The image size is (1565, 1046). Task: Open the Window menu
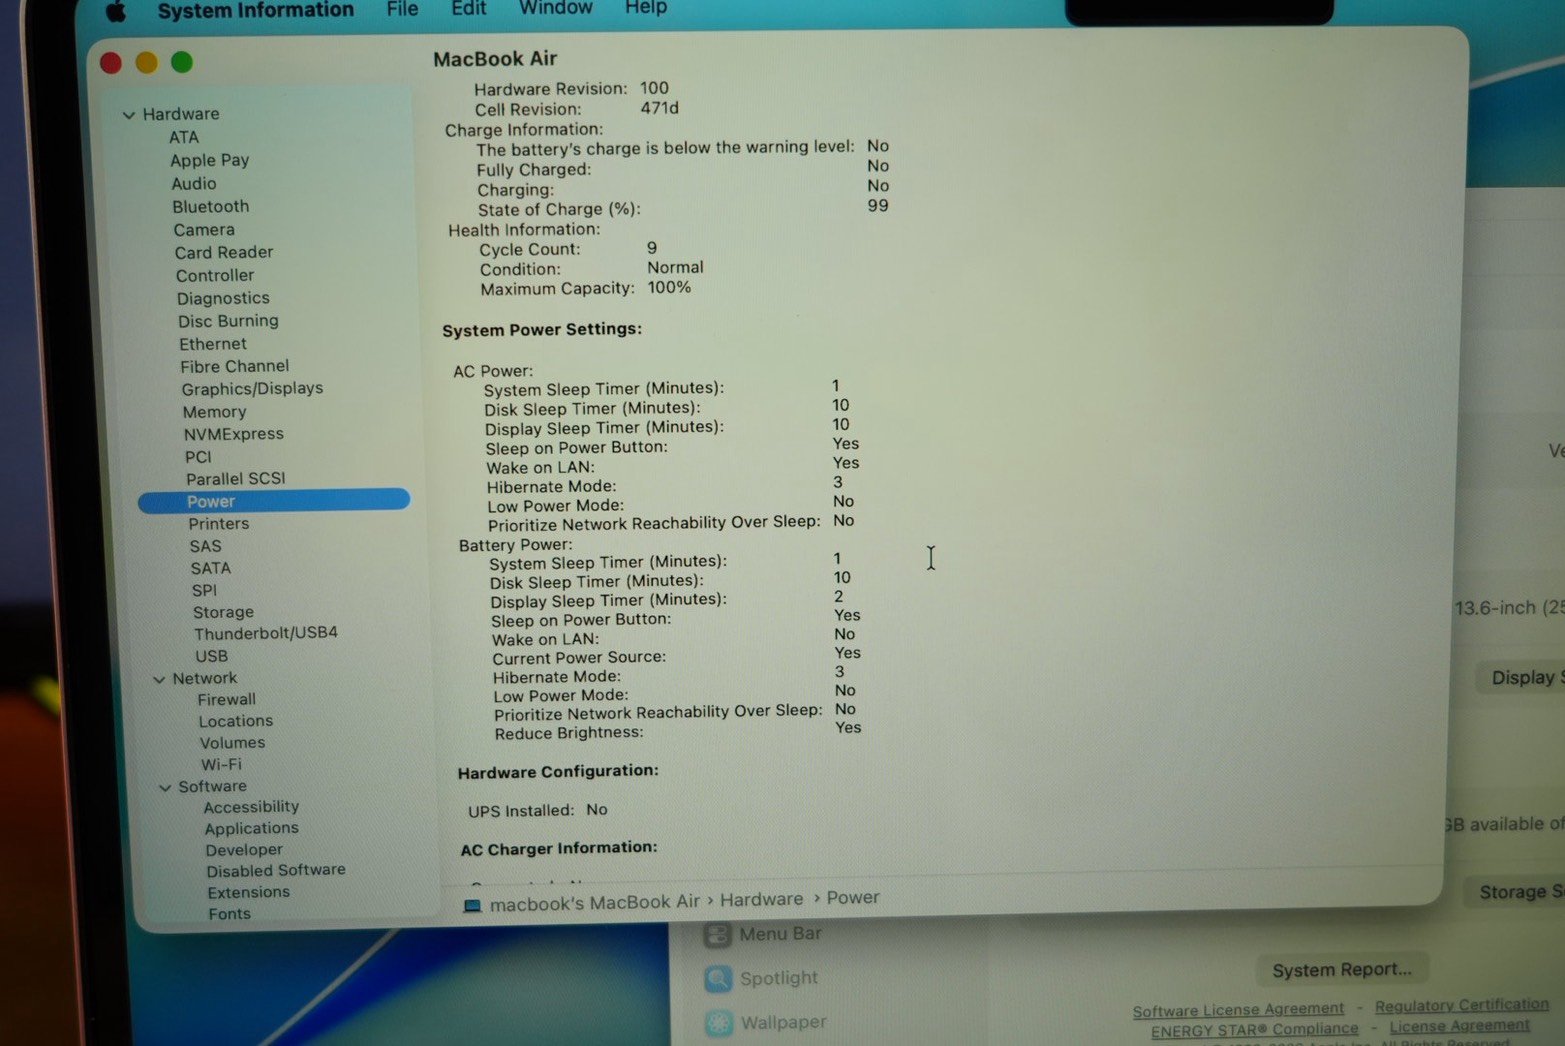556,8
